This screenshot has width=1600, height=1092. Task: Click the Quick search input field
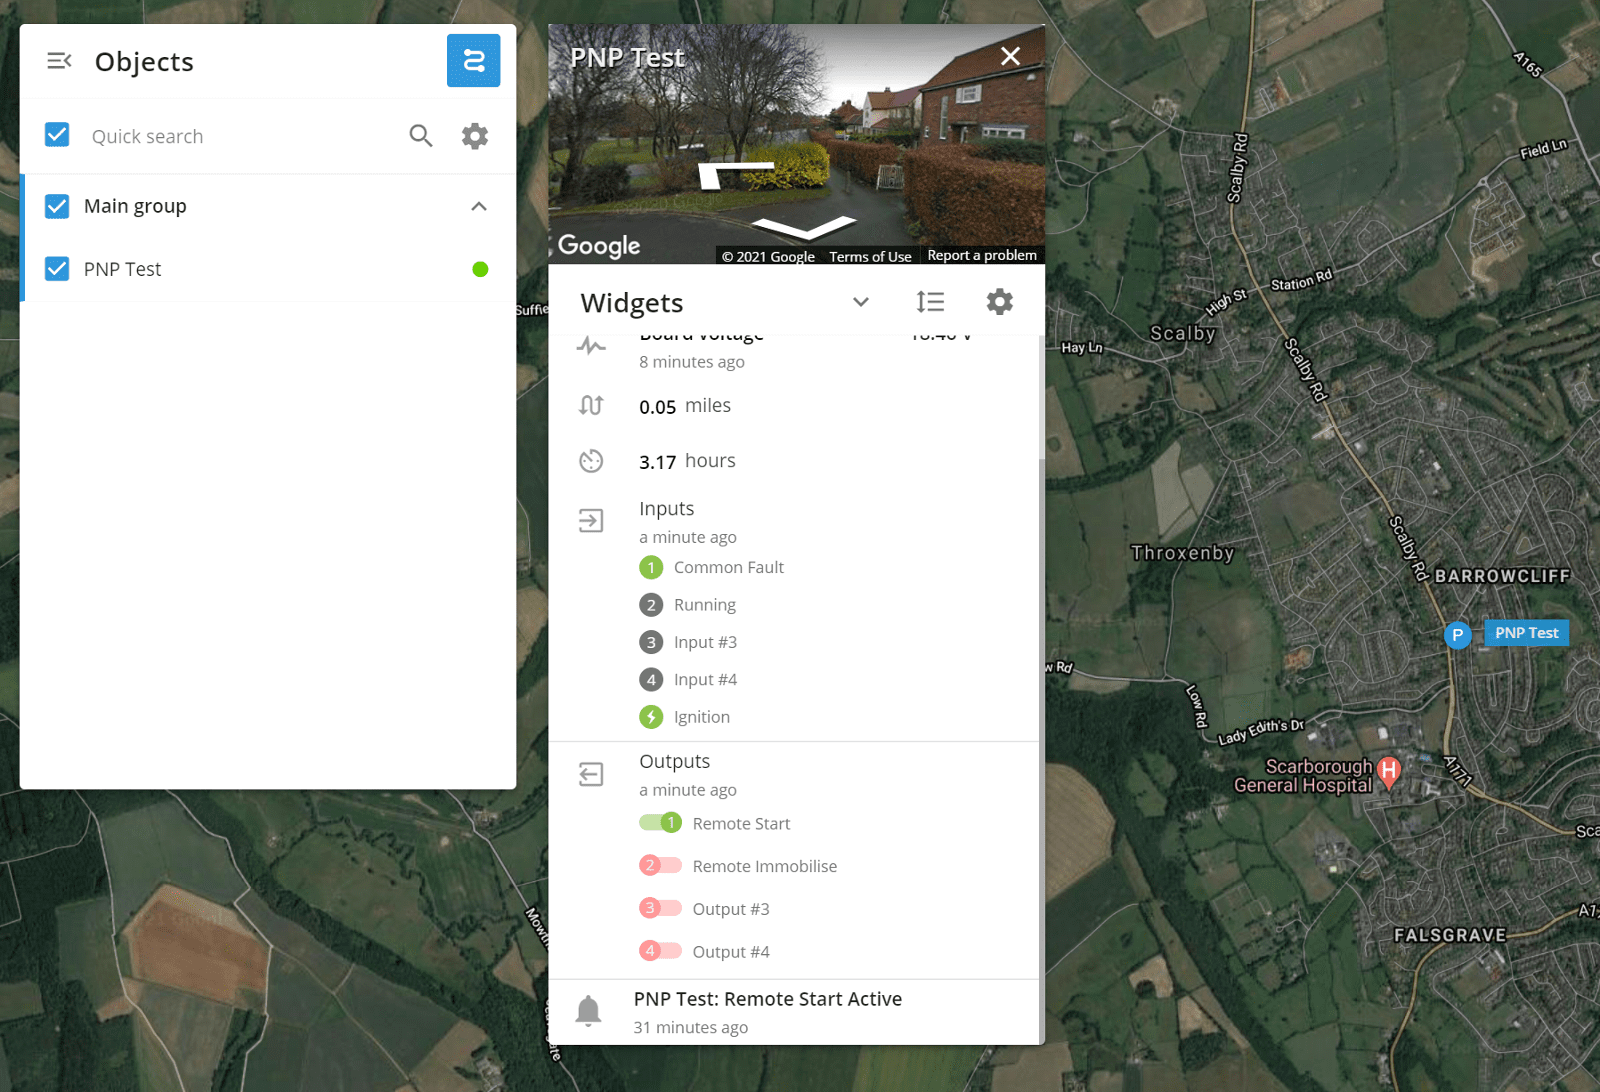tap(240, 136)
